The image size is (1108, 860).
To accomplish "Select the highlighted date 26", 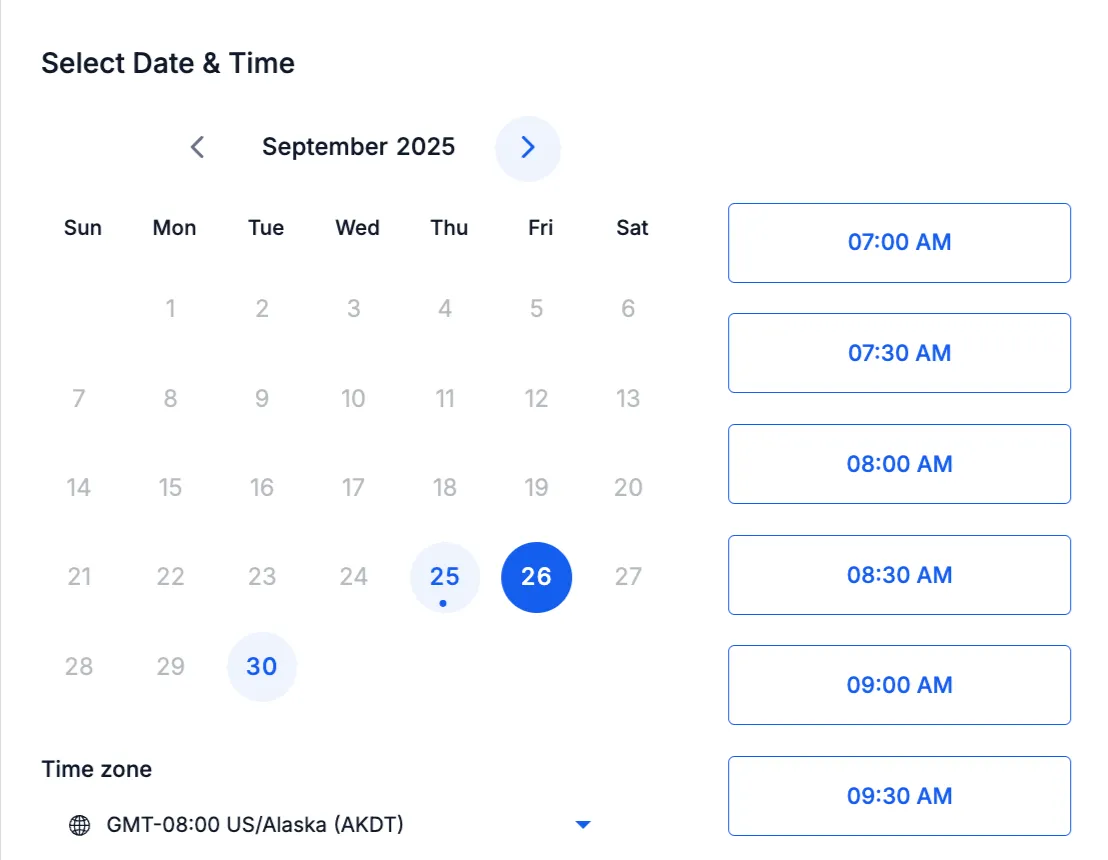I will pos(536,577).
